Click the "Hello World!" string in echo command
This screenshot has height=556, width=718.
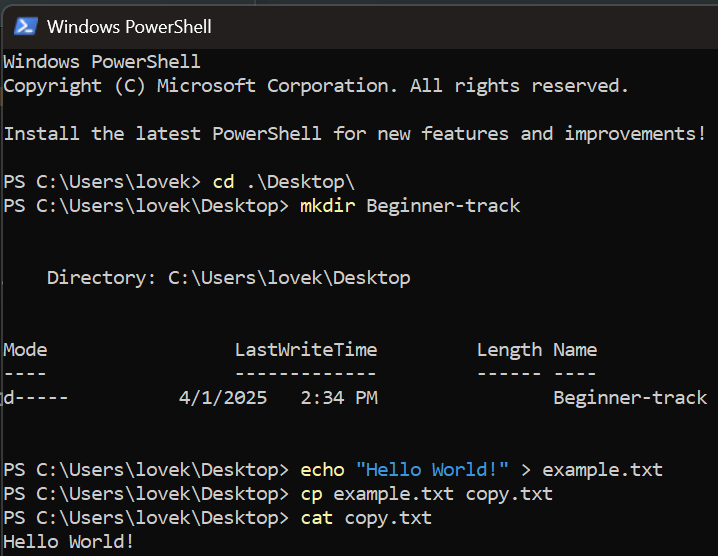(x=432, y=470)
